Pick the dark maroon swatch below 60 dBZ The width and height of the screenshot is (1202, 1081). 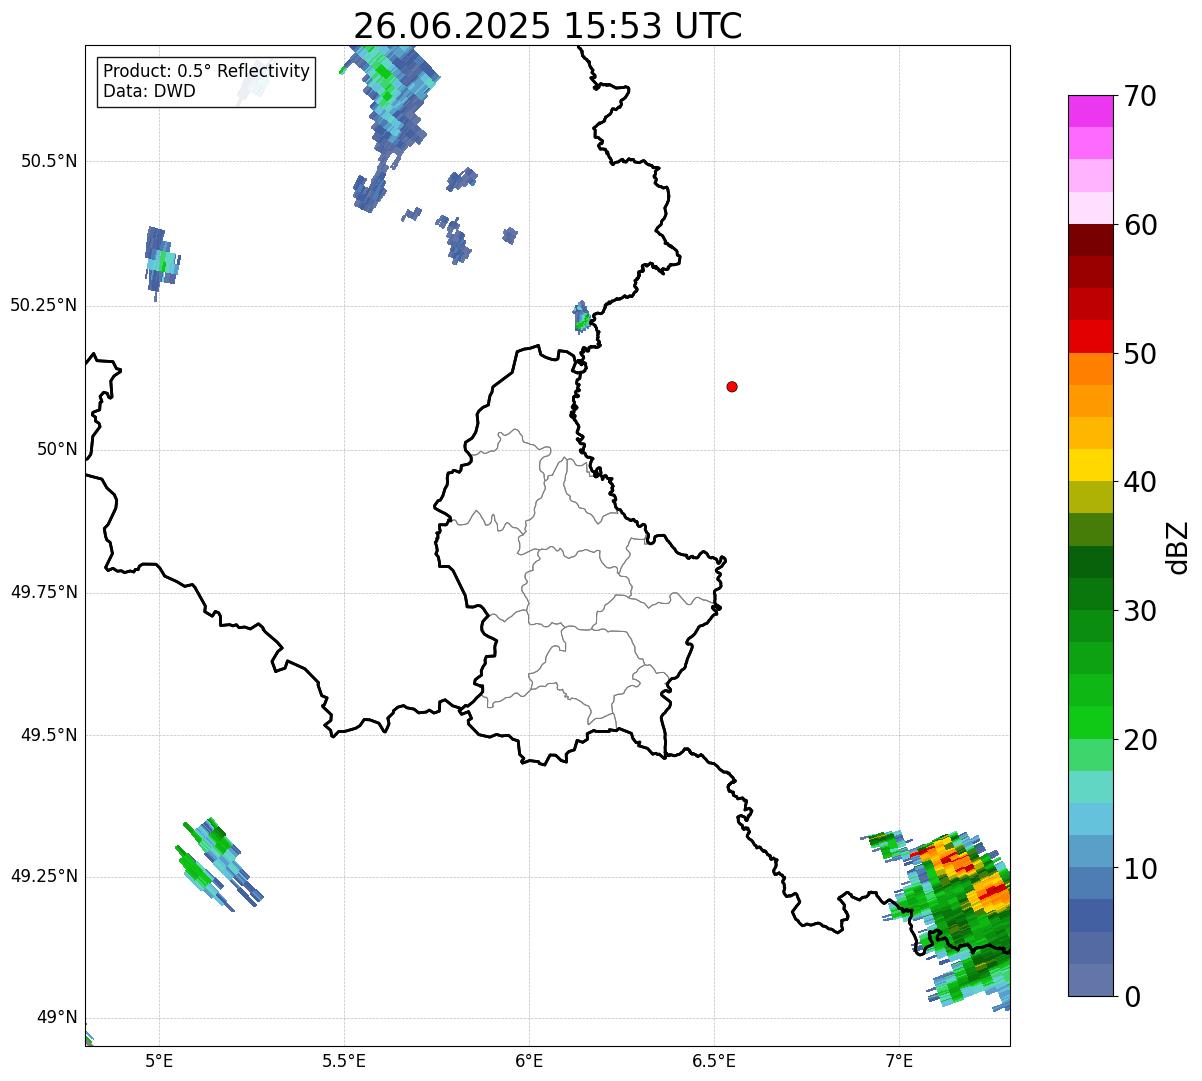[x=1090, y=240]
